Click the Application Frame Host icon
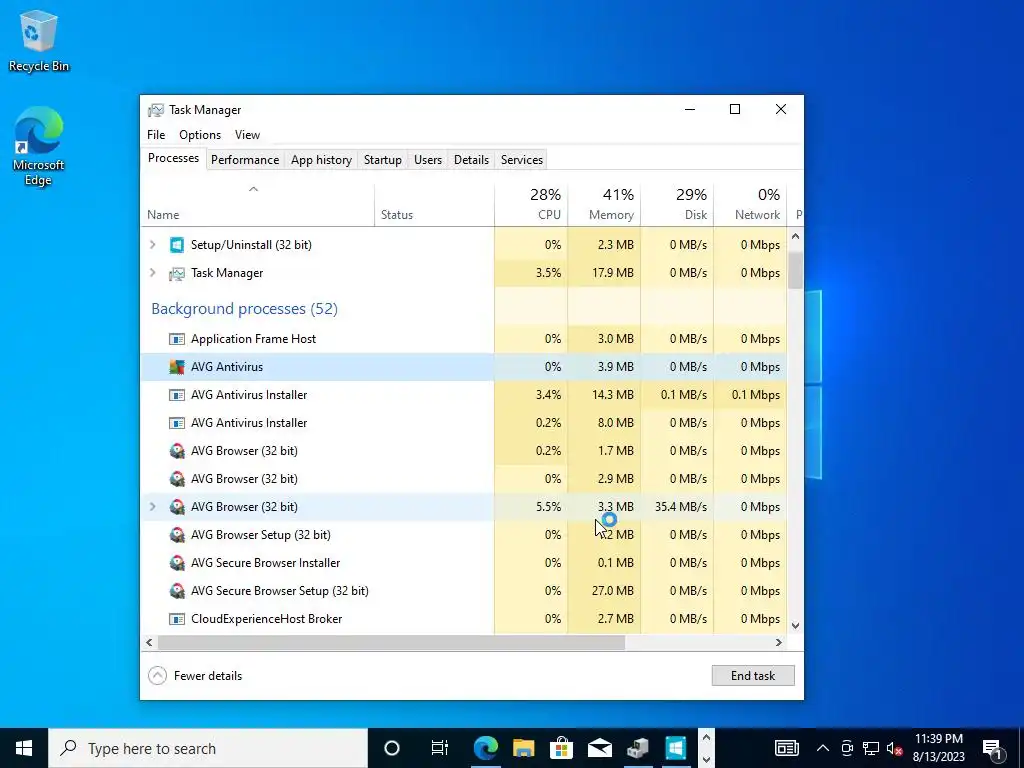Screen dimensions: 1024x768 point(177,339)
